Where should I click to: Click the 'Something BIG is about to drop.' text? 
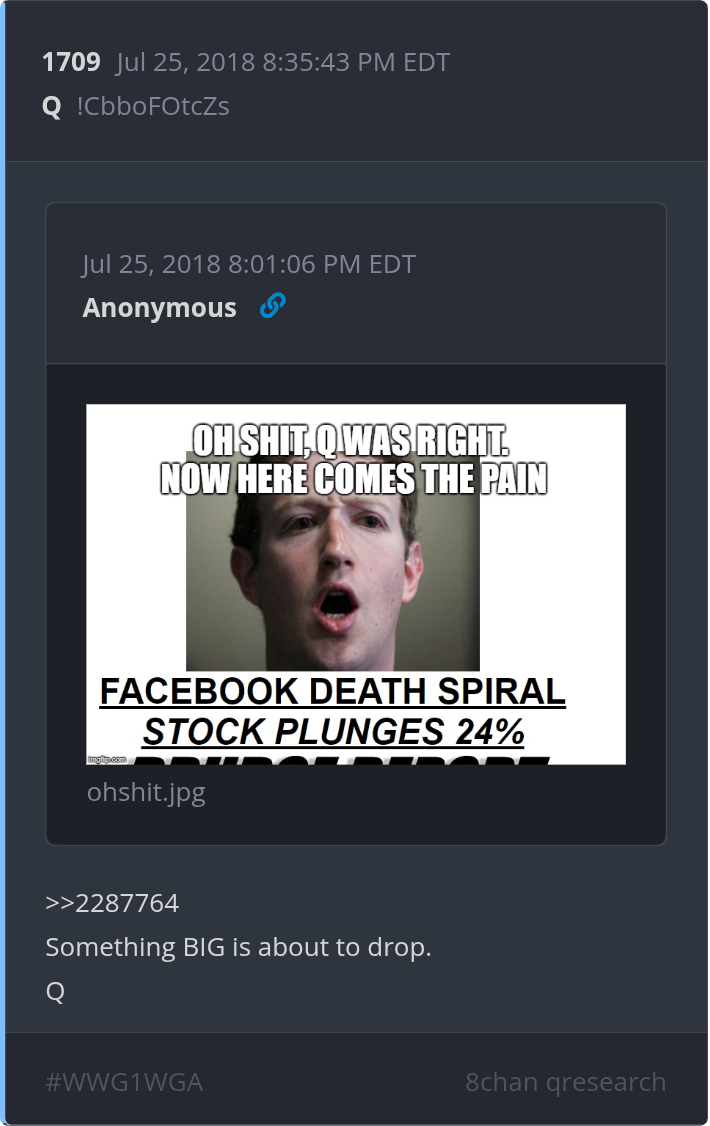point(238,947)
